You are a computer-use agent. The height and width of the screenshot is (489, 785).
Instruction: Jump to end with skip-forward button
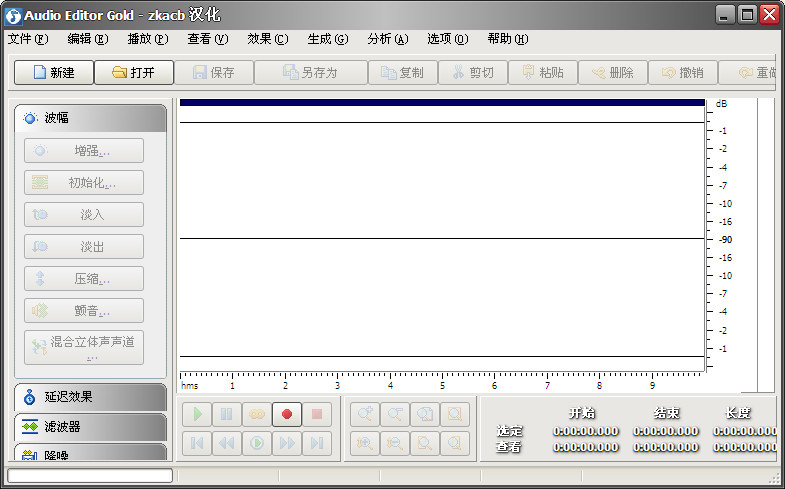317,443
